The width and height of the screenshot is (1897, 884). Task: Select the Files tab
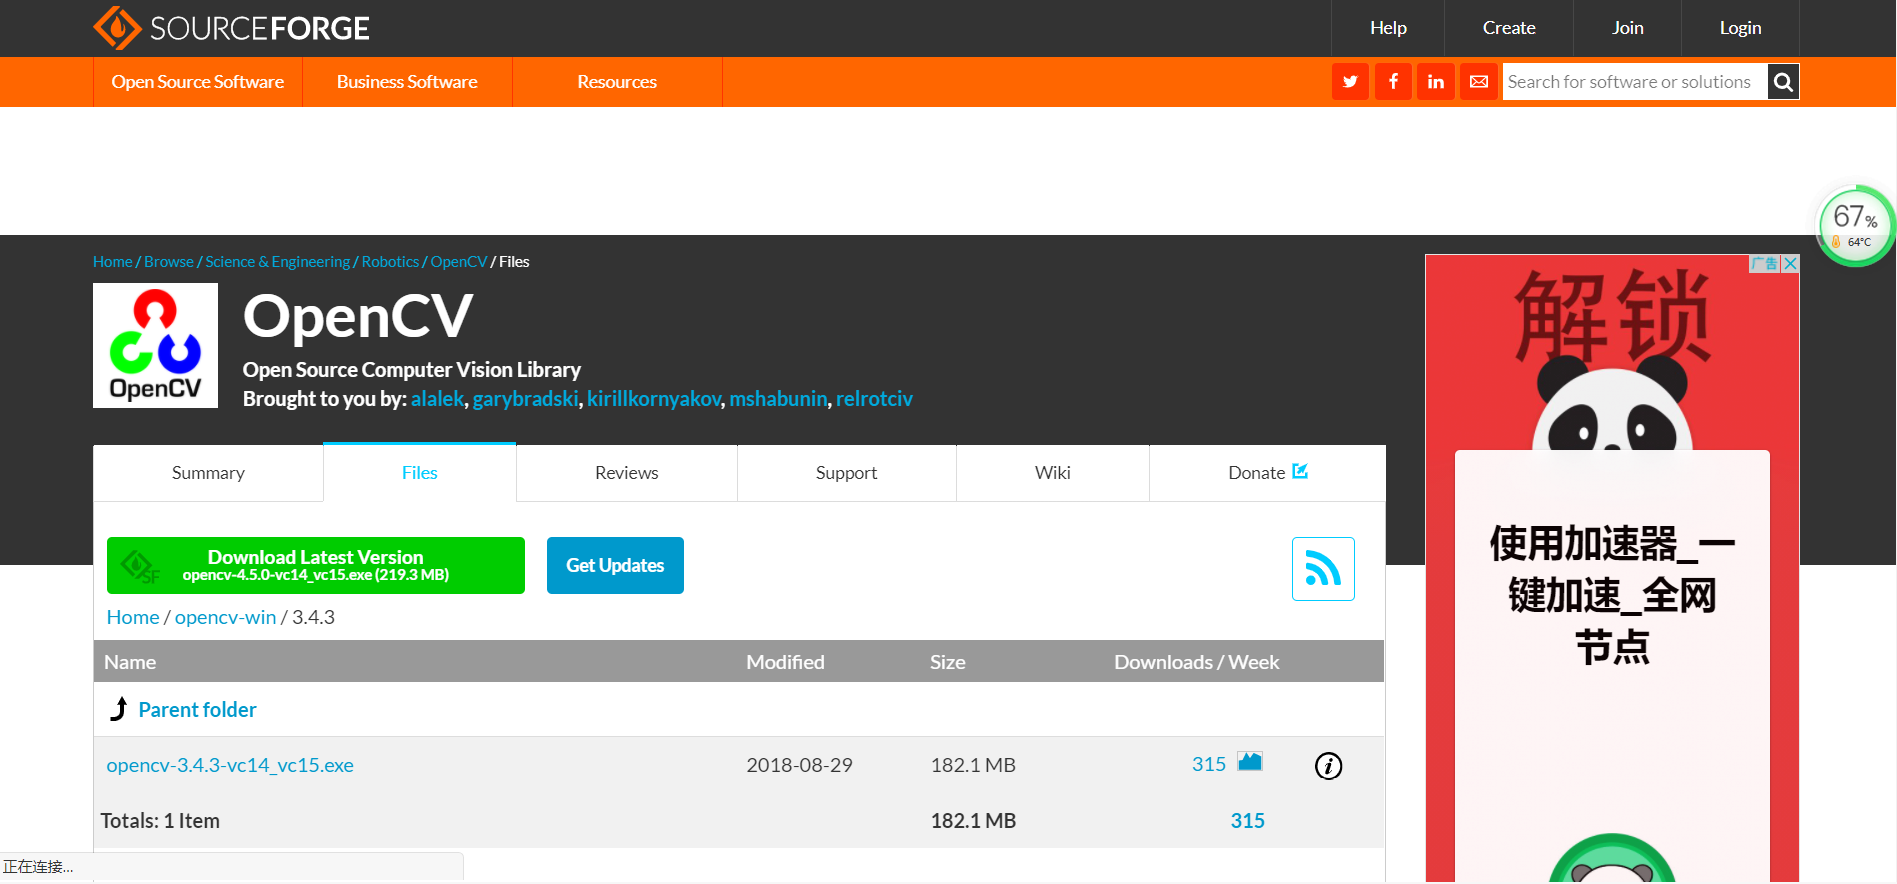[420, 473]
